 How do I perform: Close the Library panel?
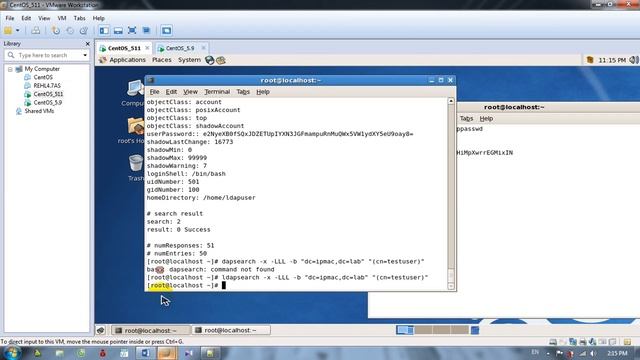tap(87, 44)
